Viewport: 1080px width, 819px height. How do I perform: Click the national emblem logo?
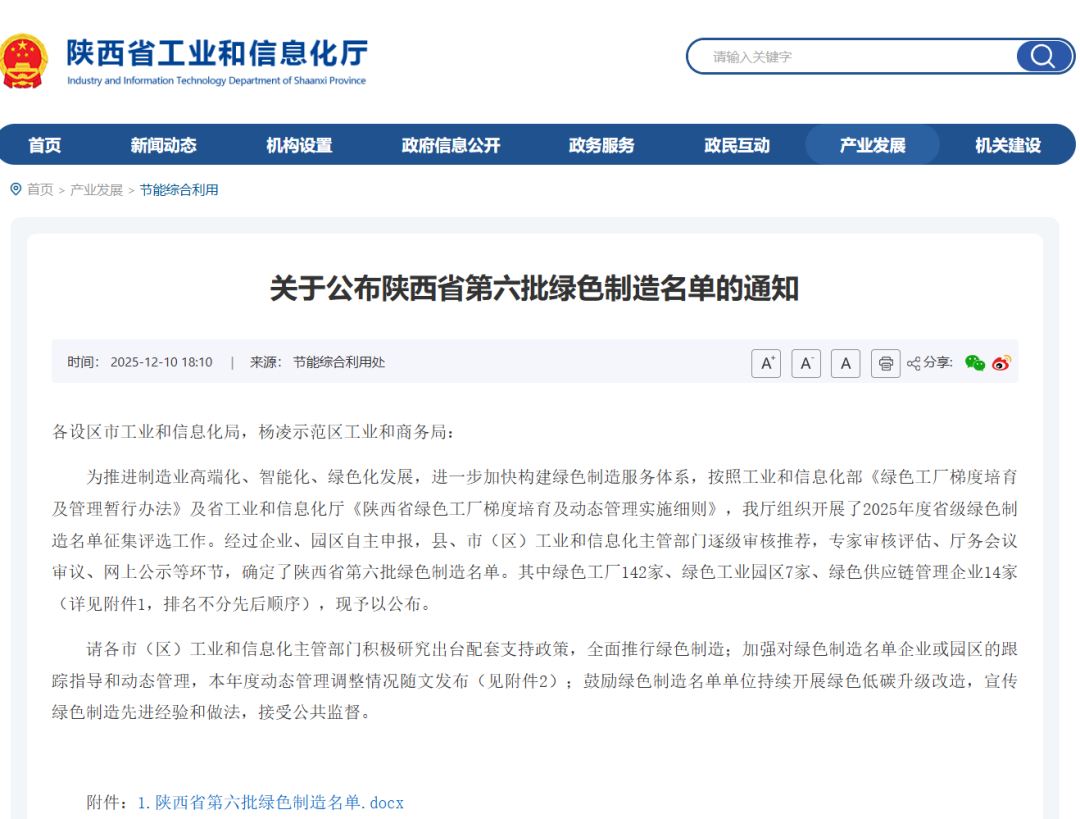point(24,58)
